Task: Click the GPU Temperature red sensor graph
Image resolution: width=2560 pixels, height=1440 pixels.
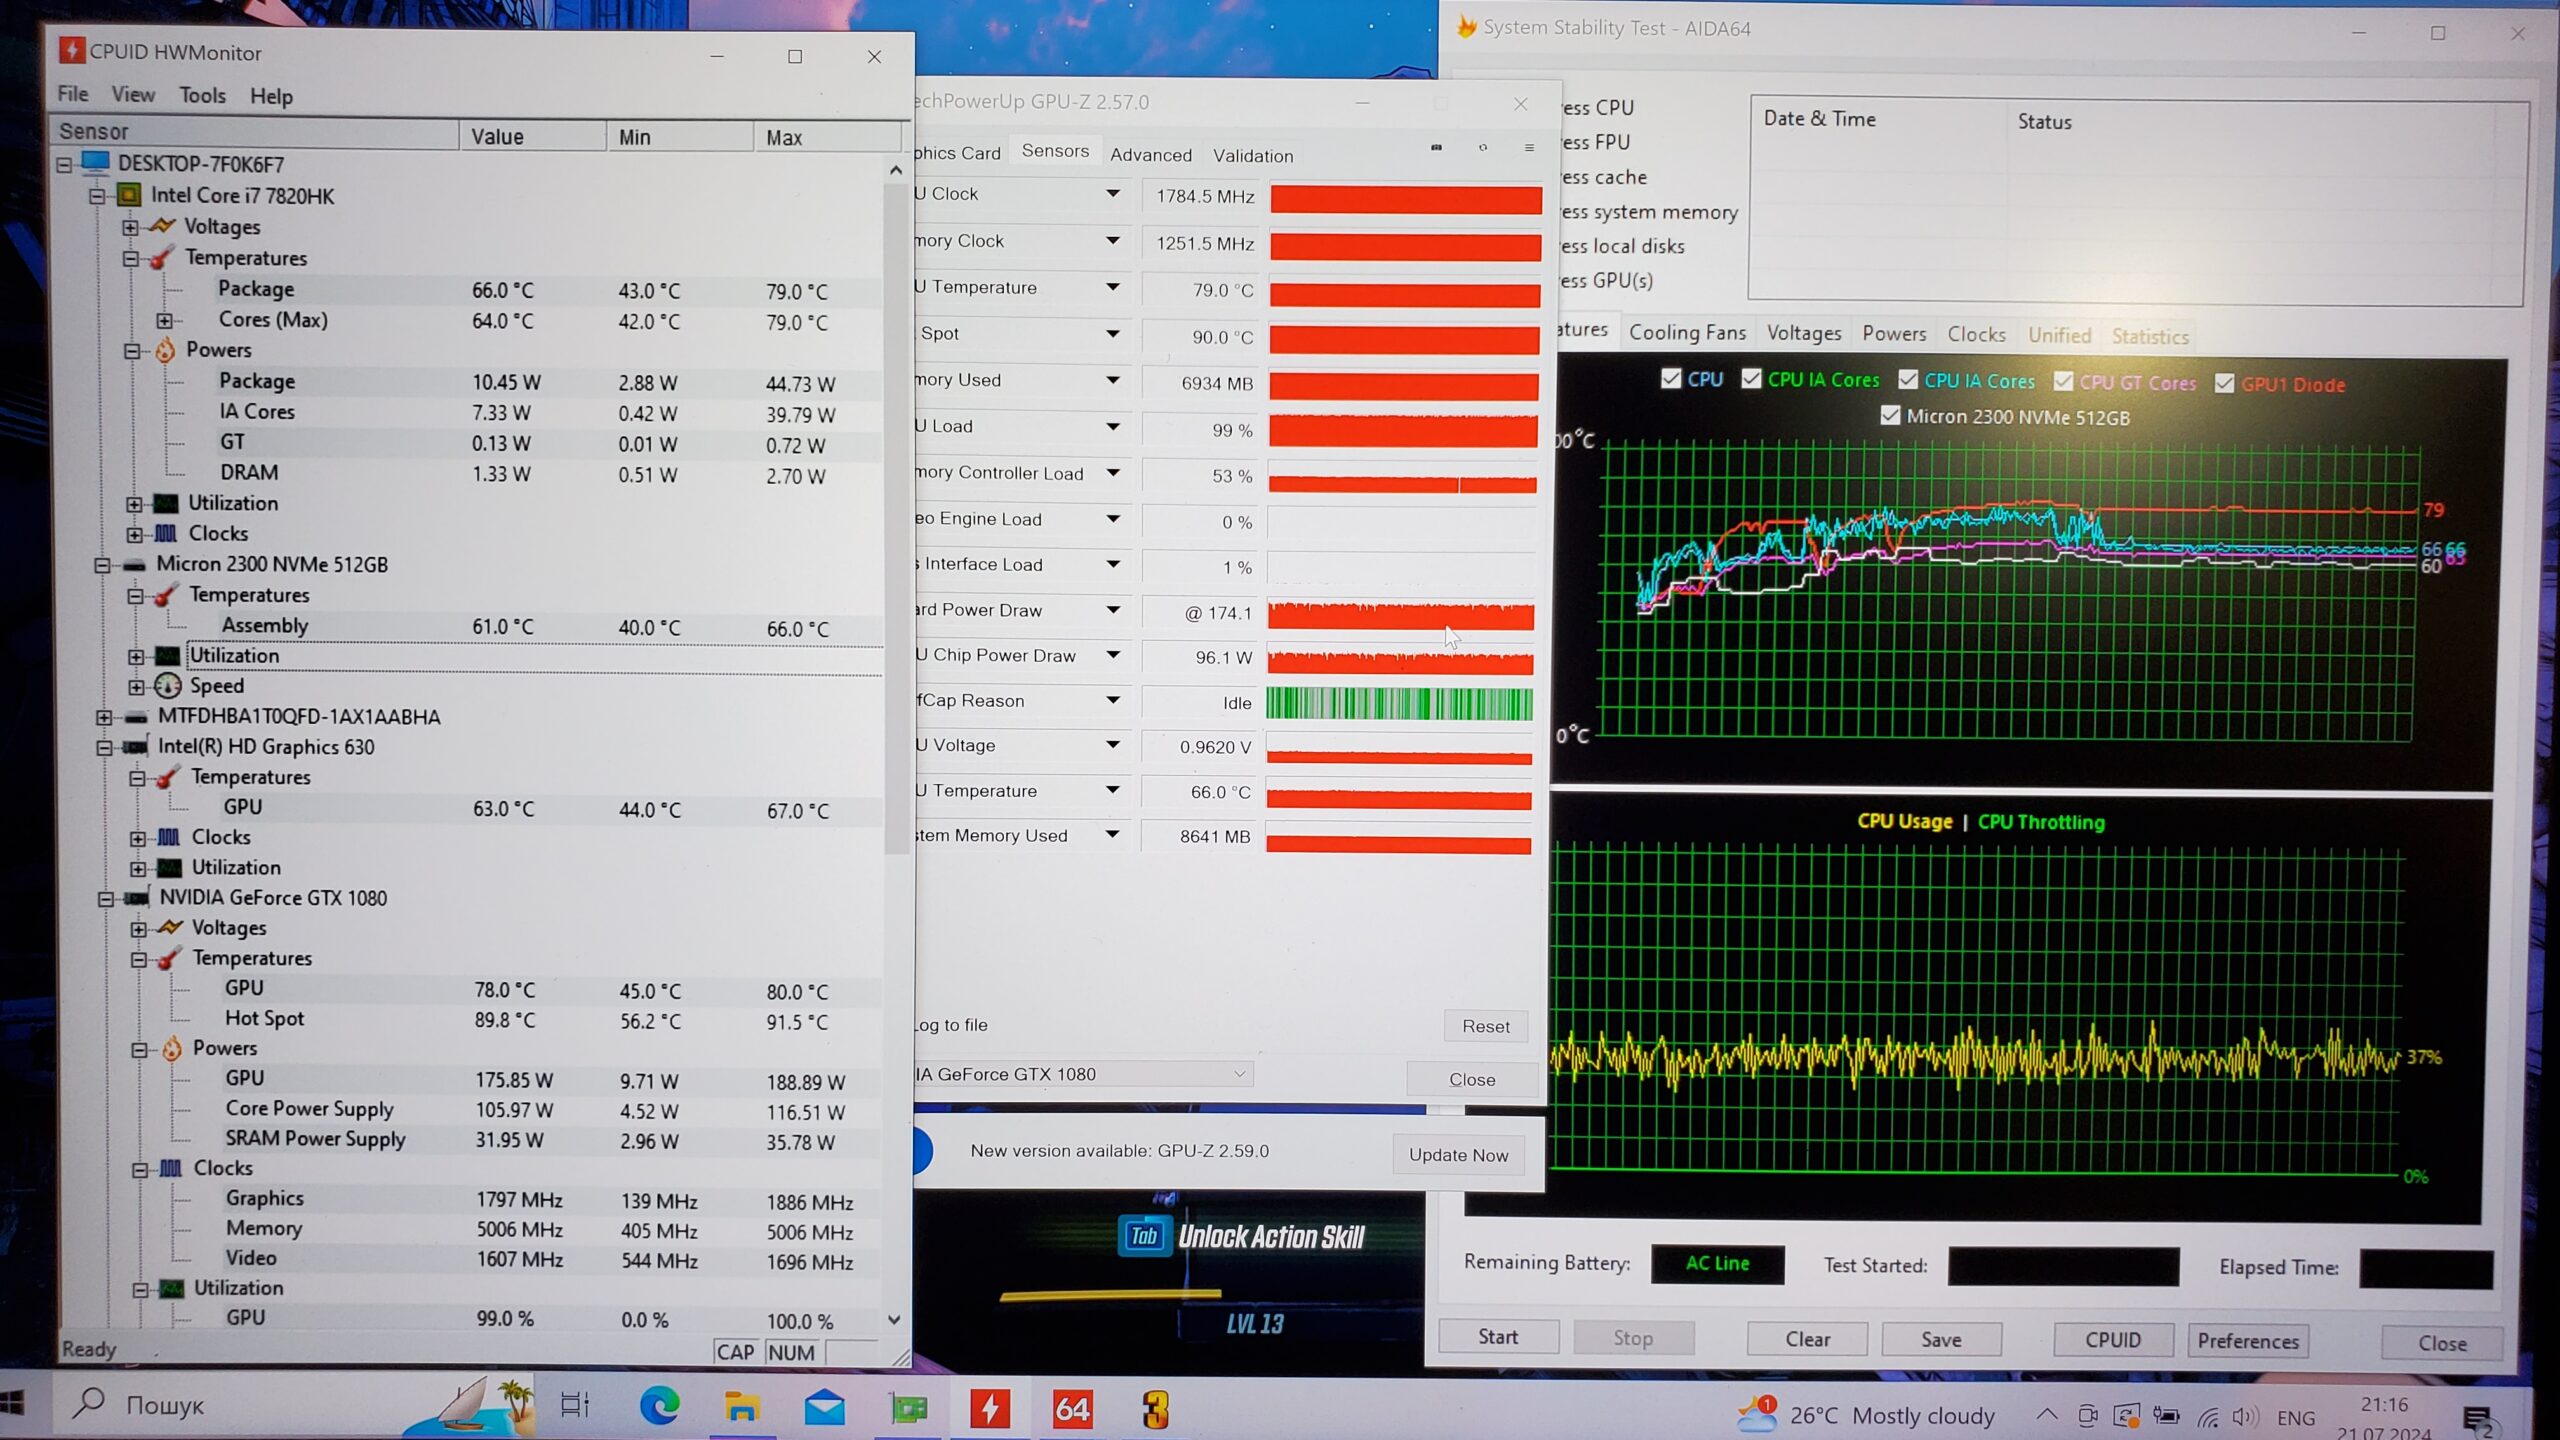Action: click(1405, 293)
